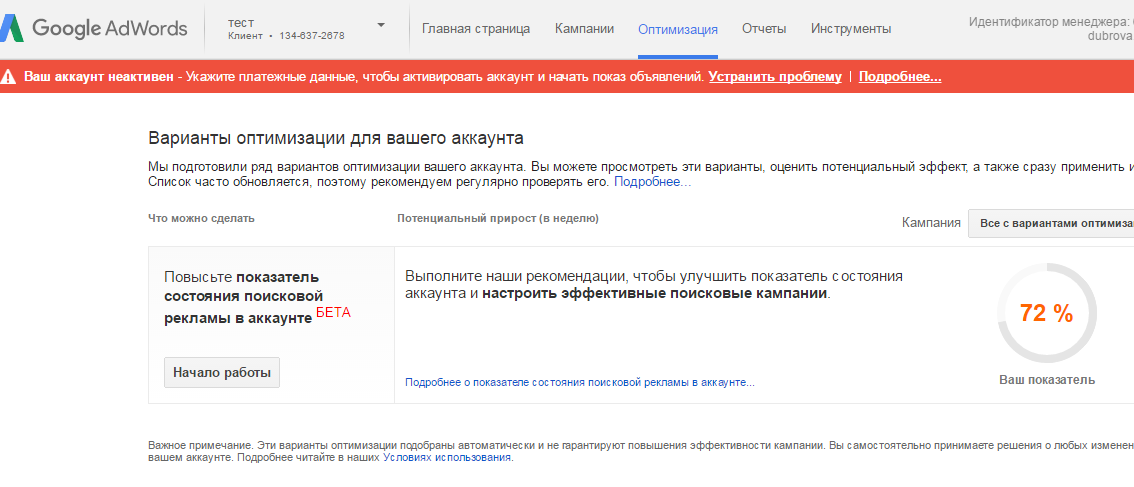The height and width of the screenshot is (487, 1134).
Task: Select the Оптимизация tab
Action: (x=677, y=29)
